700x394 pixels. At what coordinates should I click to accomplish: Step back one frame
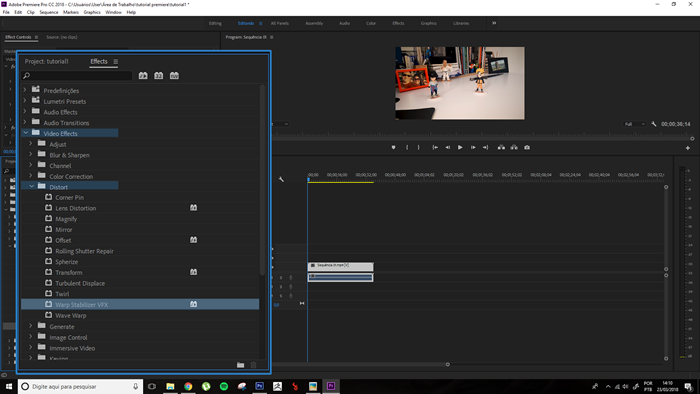(x=447, y=147)
